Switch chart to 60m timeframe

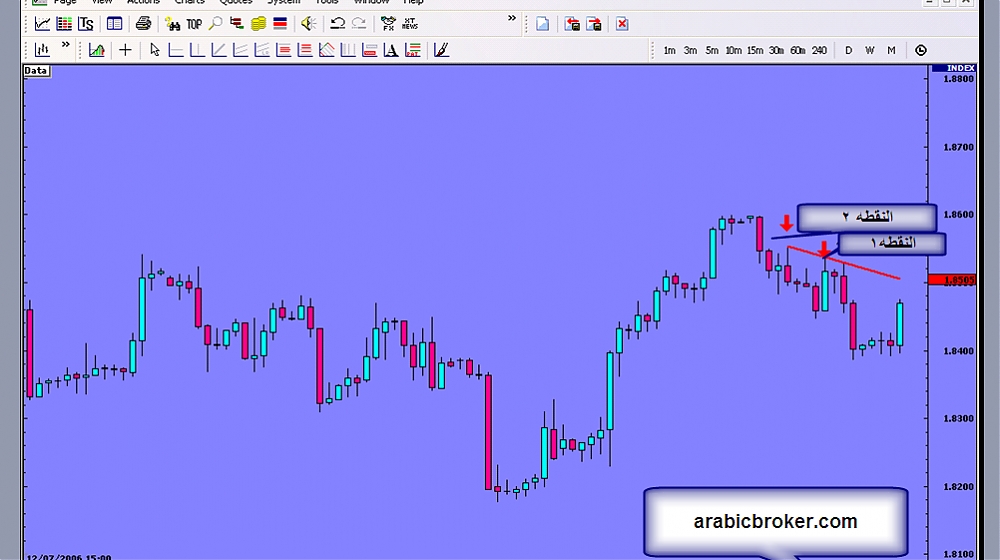tap(798, 50)
